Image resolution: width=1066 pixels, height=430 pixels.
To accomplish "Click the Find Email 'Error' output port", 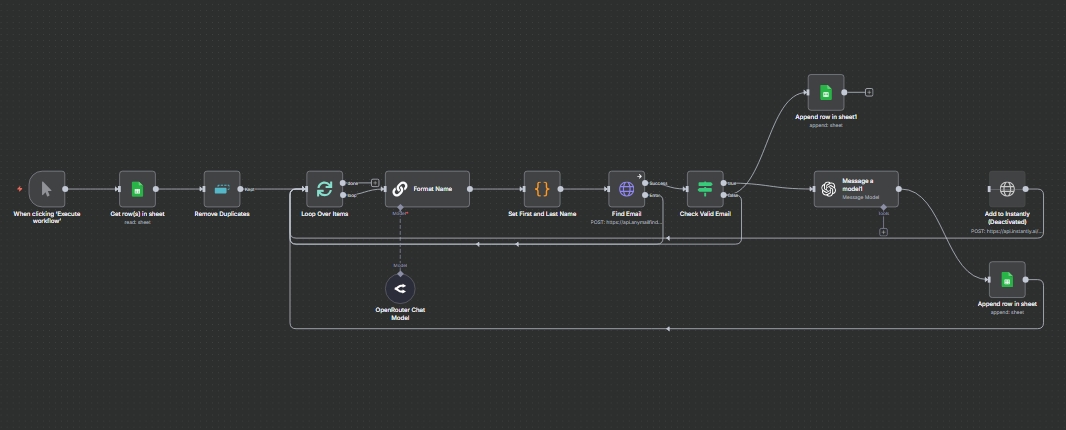I will [x=645, y=195].
